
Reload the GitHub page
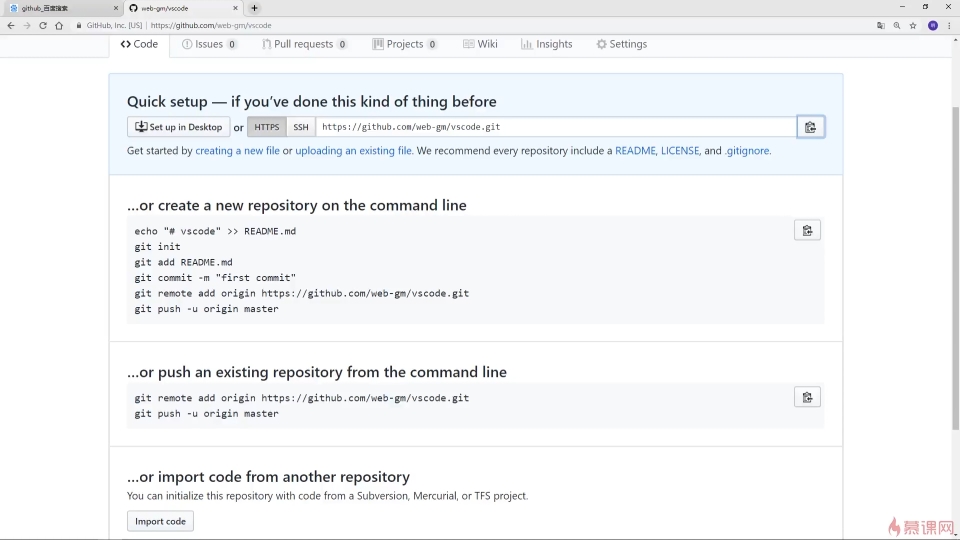(43, 25)
